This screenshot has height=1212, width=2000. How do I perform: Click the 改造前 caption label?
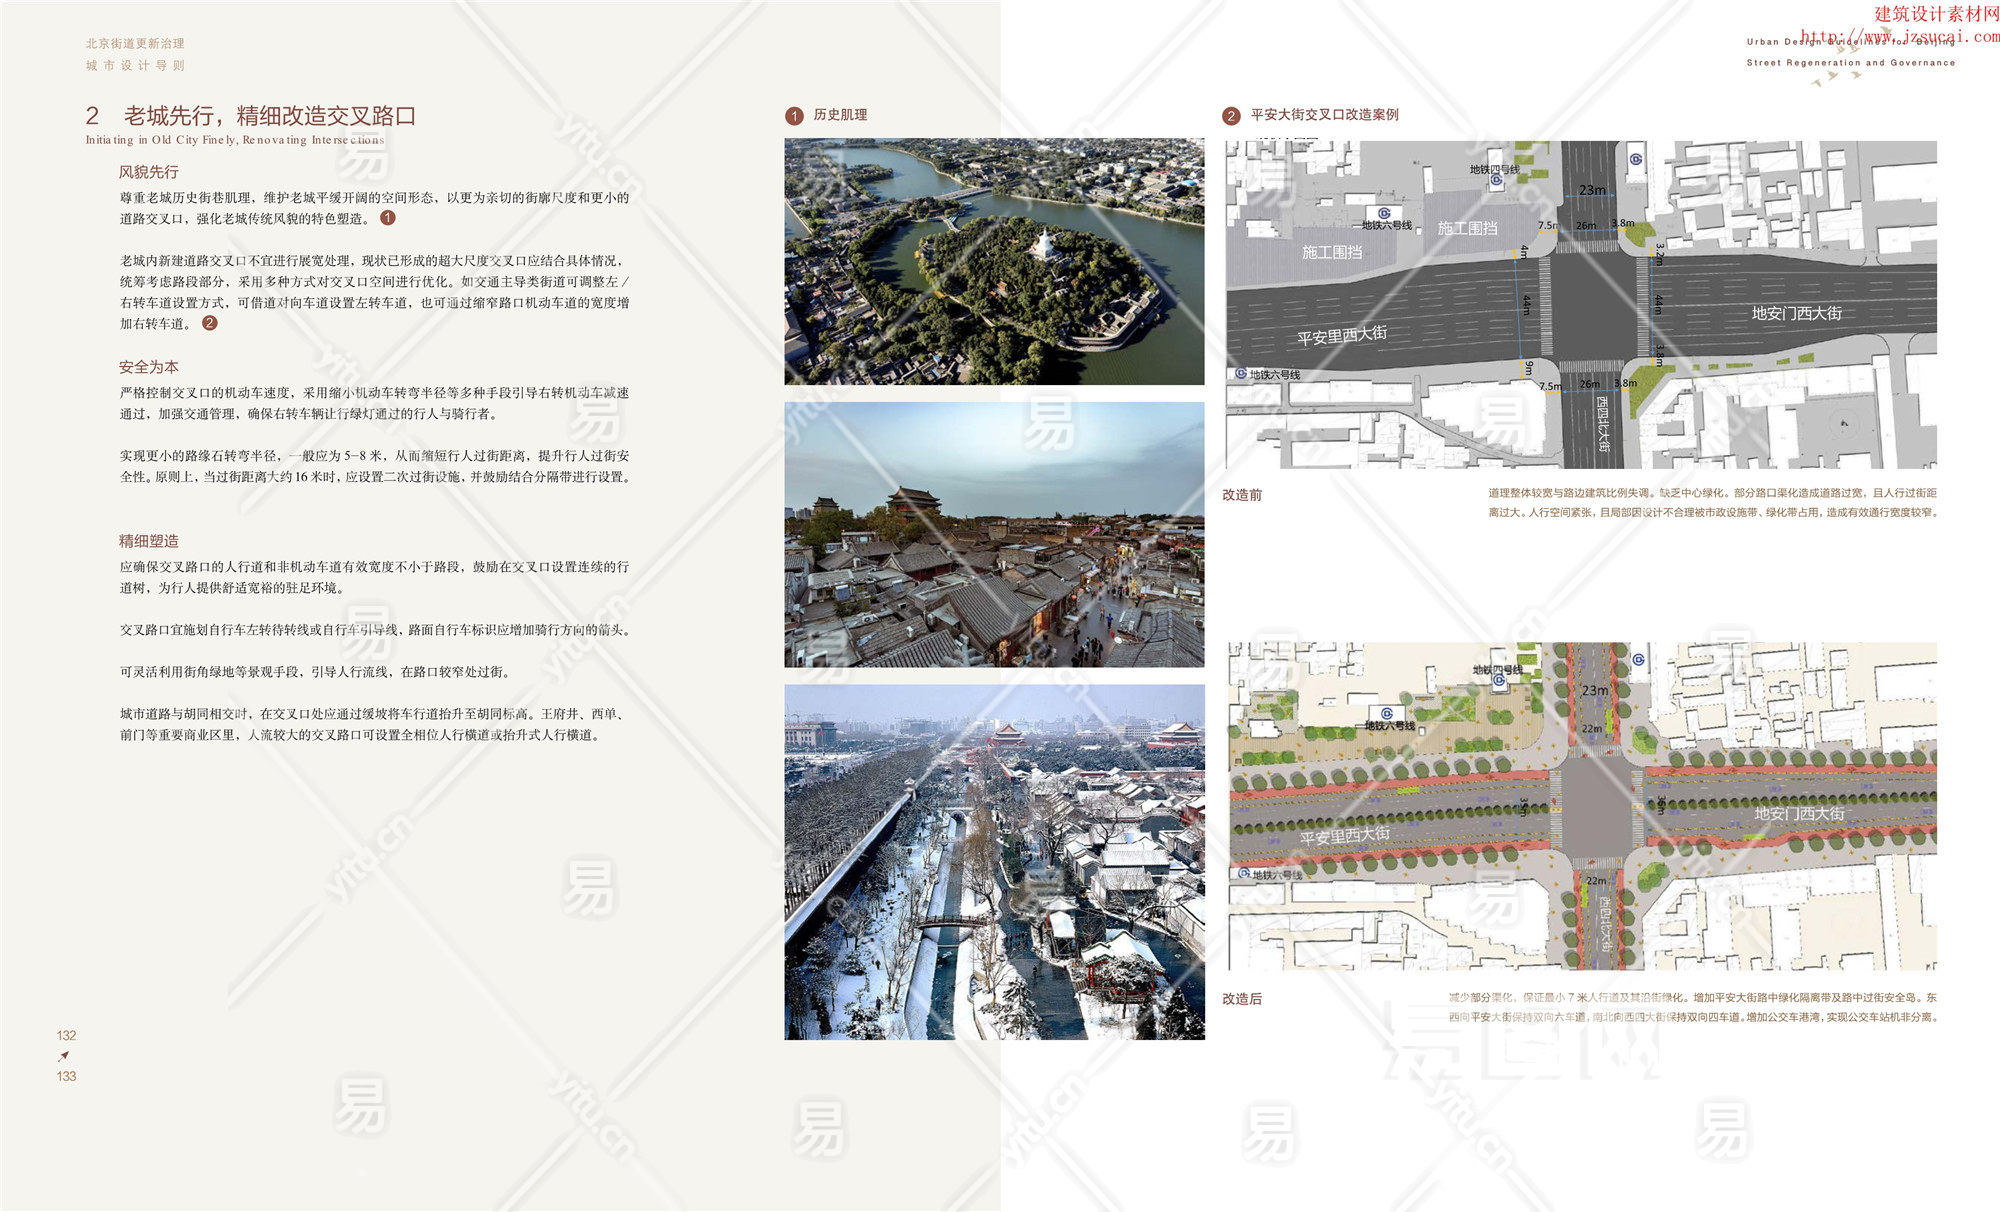point(1242,495)
